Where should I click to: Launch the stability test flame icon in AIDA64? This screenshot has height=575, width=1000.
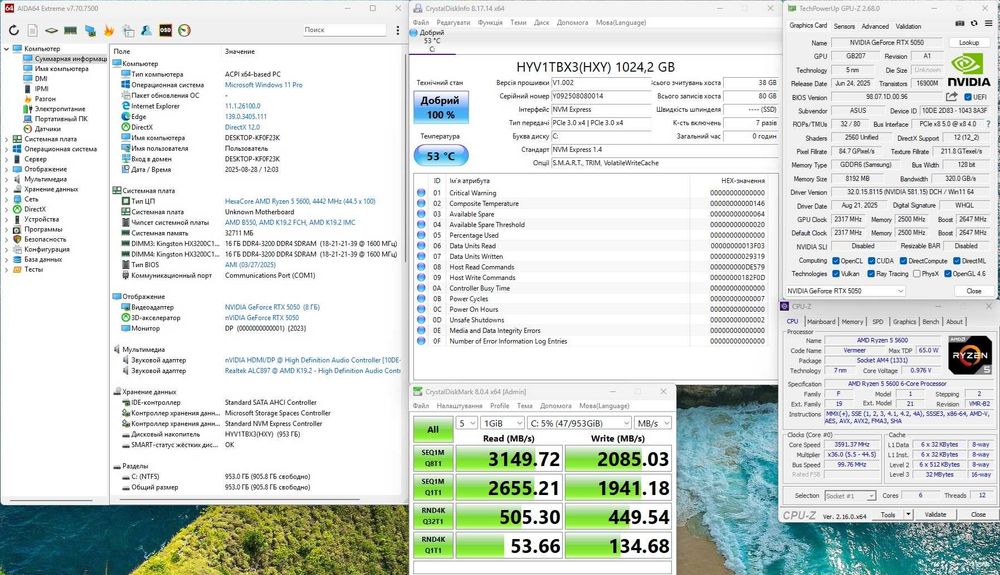(109, 30)
